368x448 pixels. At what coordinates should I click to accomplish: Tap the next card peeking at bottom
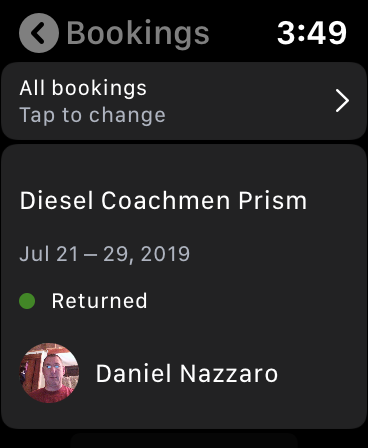tap(184, 441)
